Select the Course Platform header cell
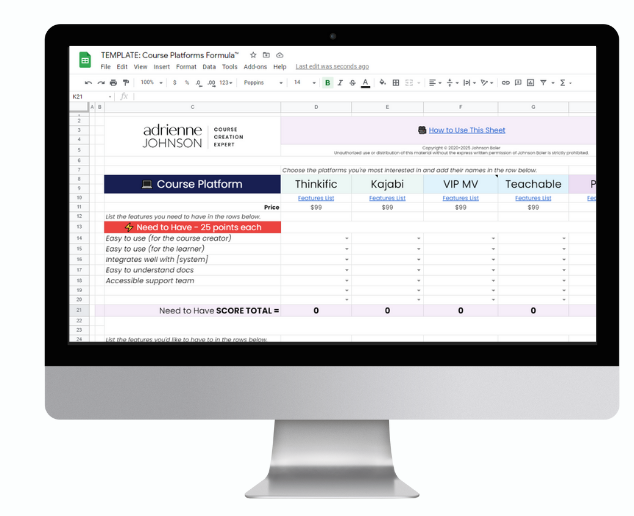The height and width of the screenshot is (516, 634). [x=192, y=184]
